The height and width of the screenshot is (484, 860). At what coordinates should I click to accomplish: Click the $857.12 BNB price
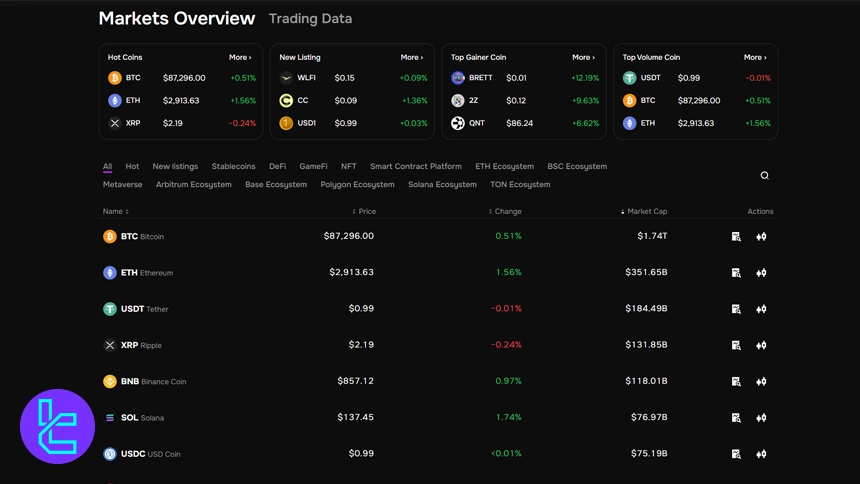tap(355, 381)
